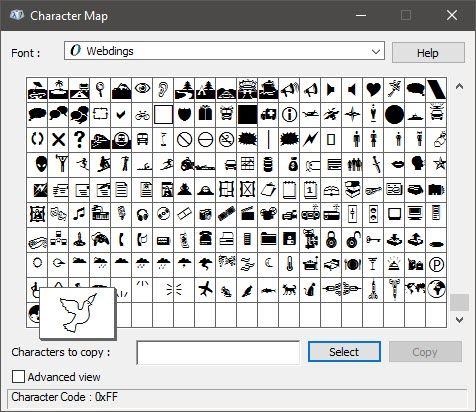The width and height of the screenshot is (476, 412).
Task: Click the 'Character Code : 0xFF' status text
Action: (x=64, y=397)
